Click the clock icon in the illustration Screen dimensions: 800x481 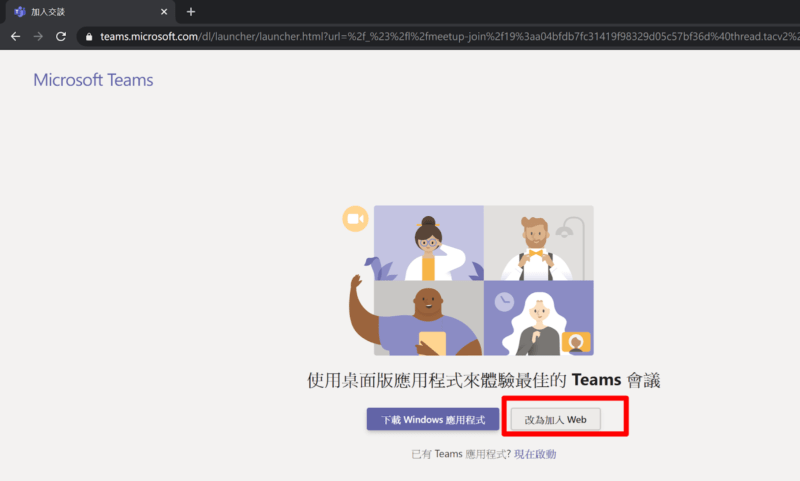[504, 300]
